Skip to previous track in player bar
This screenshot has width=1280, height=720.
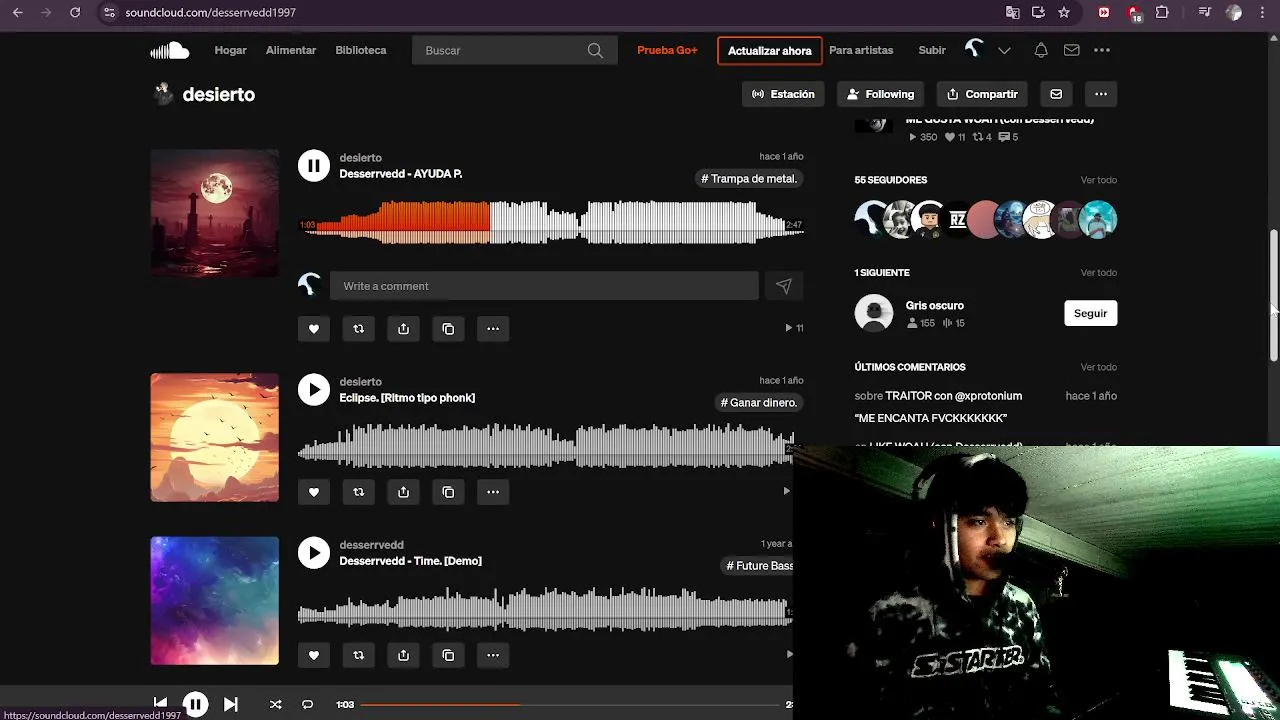tap(160, 704)
